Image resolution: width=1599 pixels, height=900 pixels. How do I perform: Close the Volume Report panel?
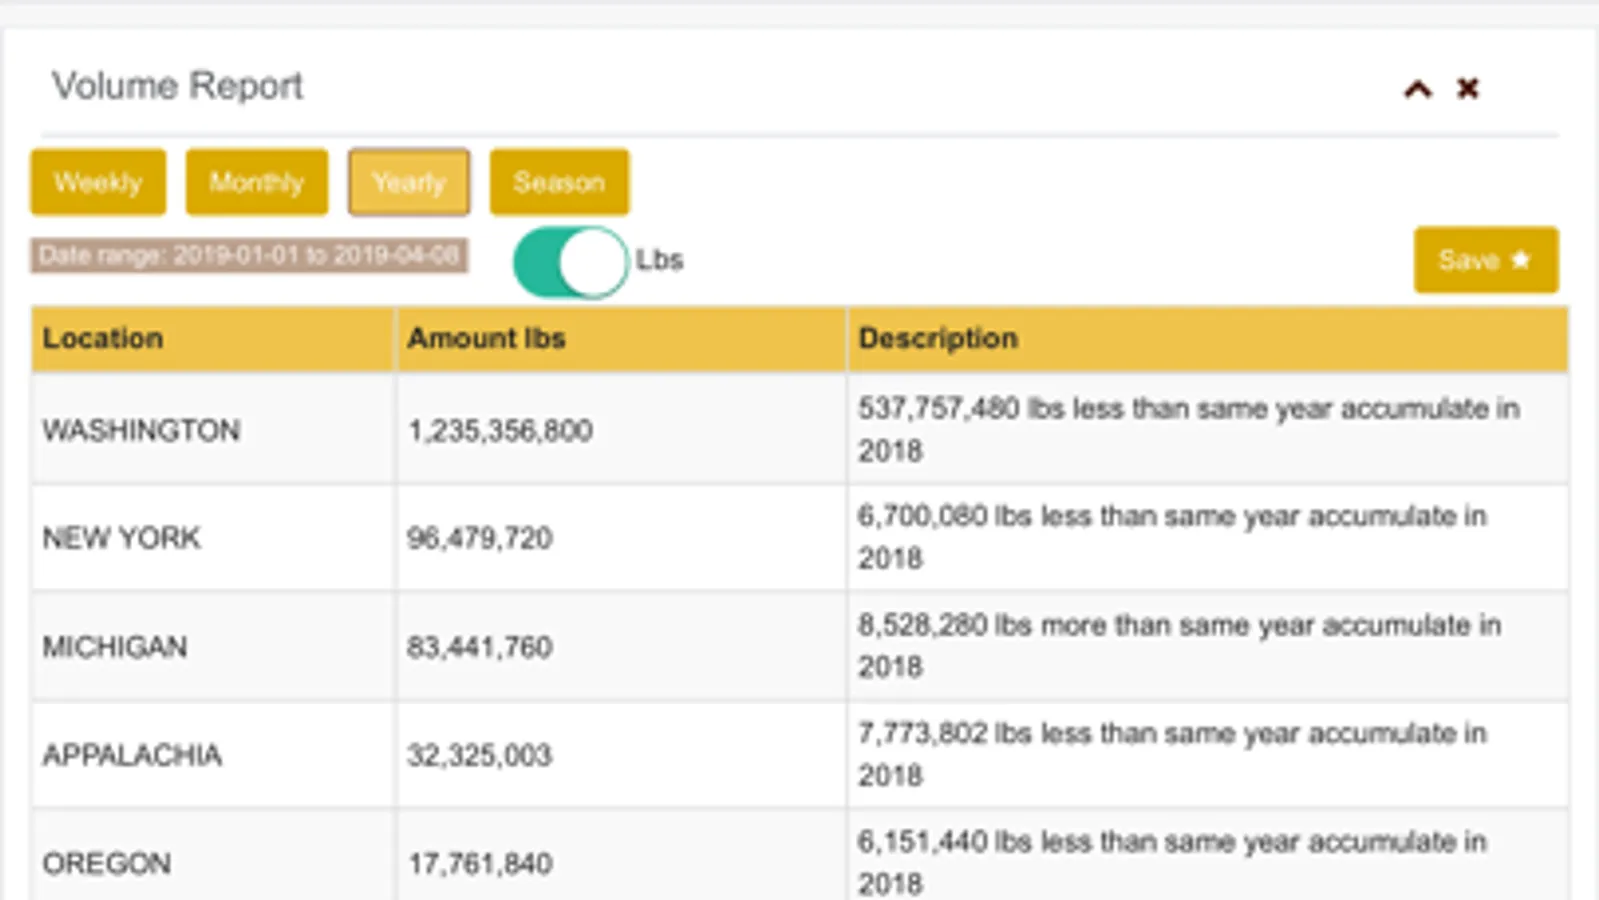point(1467,89)
